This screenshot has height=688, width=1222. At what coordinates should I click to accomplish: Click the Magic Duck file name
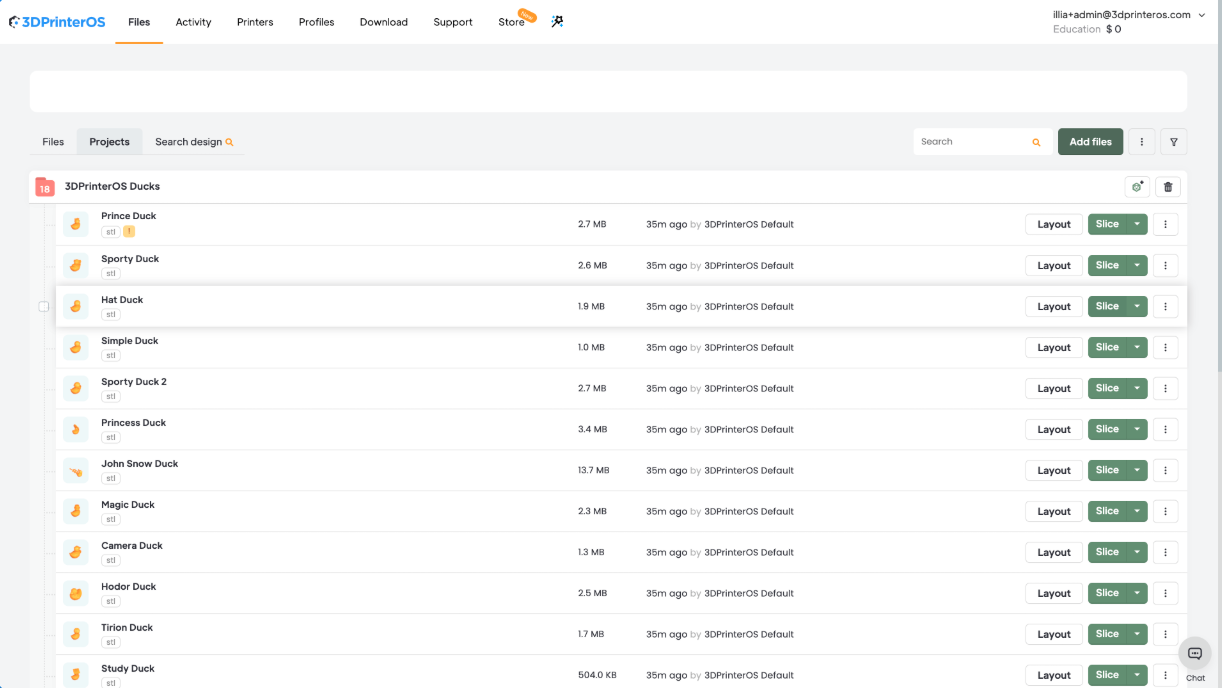(128, 505)
